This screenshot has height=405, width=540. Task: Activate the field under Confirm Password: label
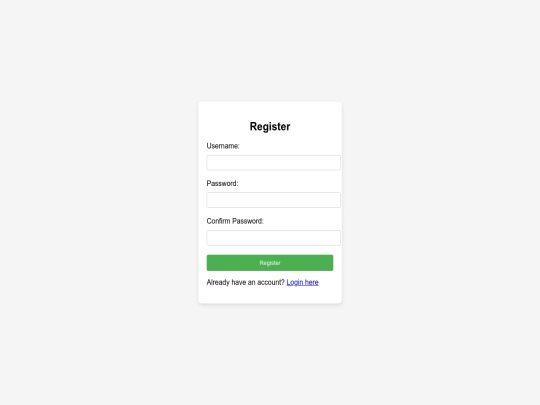[273, 238]
